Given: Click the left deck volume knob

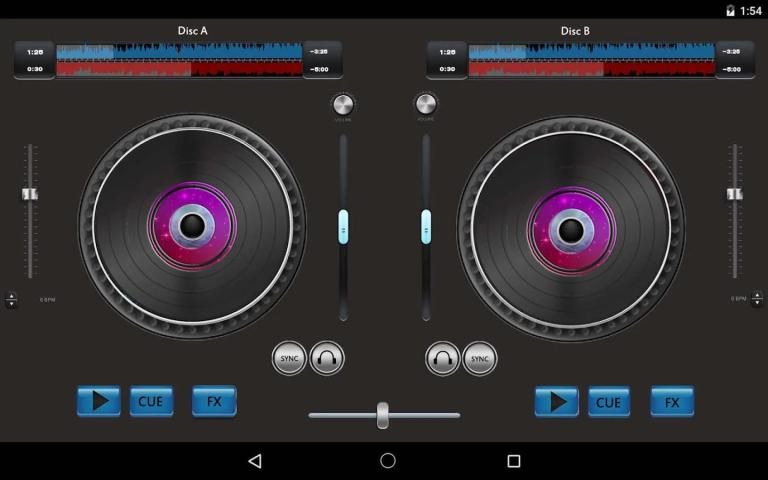Looking at the screenshot, I should click(x=343, y=105).
